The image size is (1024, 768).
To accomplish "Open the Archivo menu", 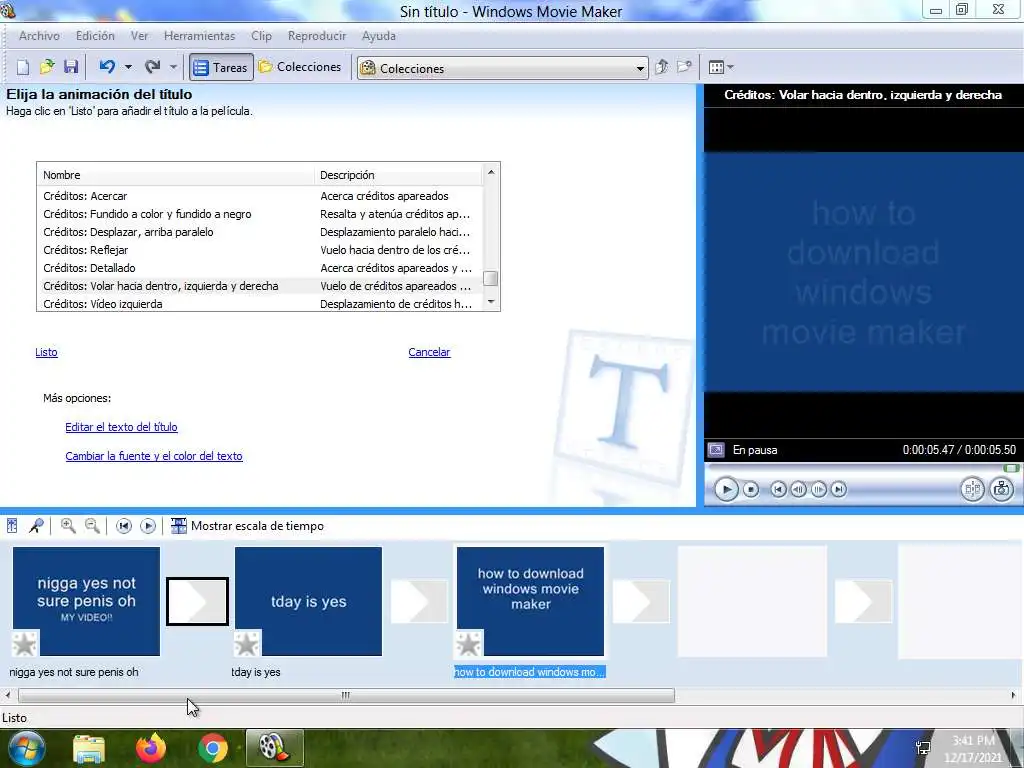I will (x=39, y=36).
